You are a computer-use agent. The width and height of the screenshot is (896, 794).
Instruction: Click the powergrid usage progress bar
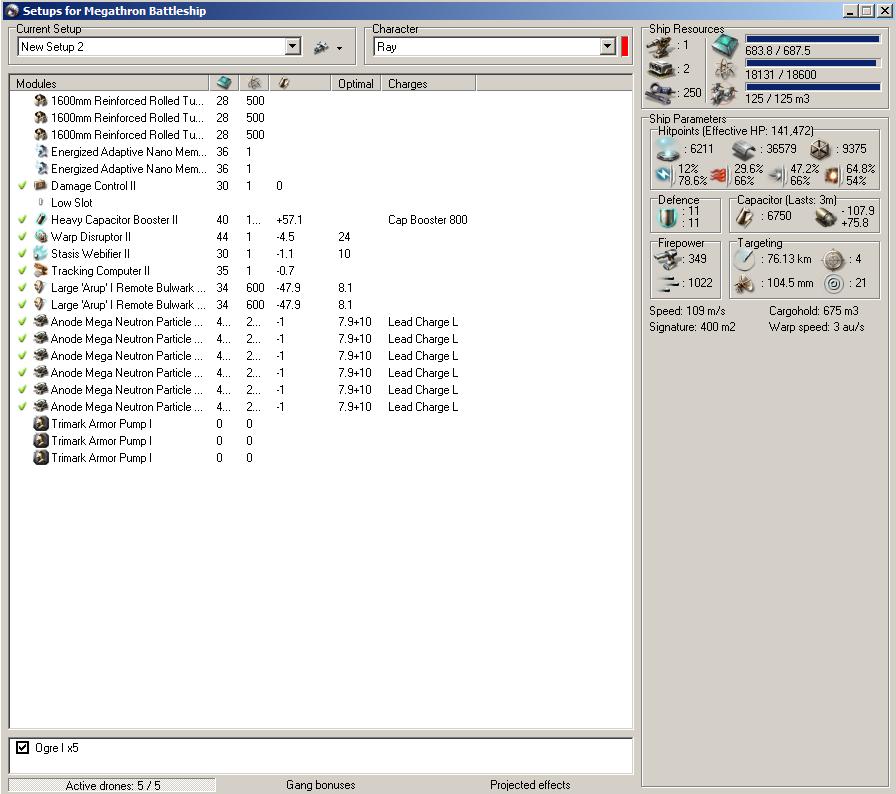(x=812, y=63)
